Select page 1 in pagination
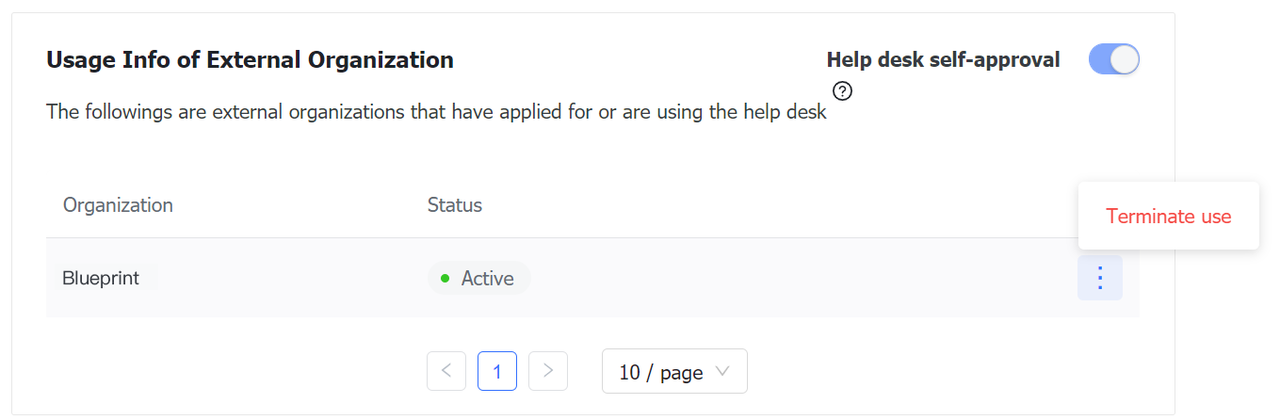 (497, 371)
